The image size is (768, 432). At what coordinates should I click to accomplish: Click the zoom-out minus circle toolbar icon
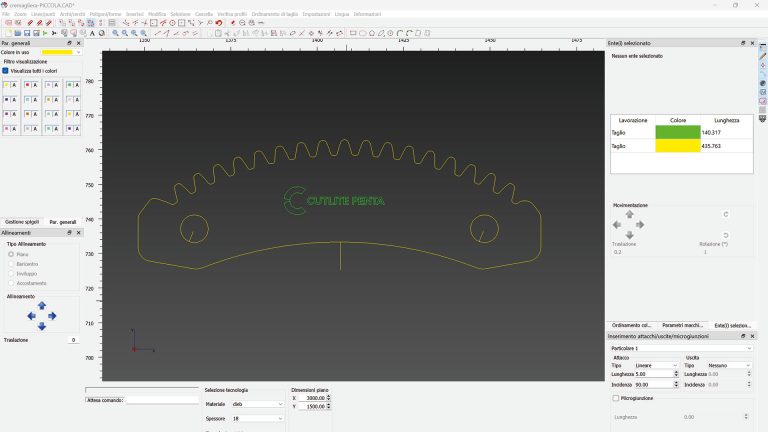242,23
